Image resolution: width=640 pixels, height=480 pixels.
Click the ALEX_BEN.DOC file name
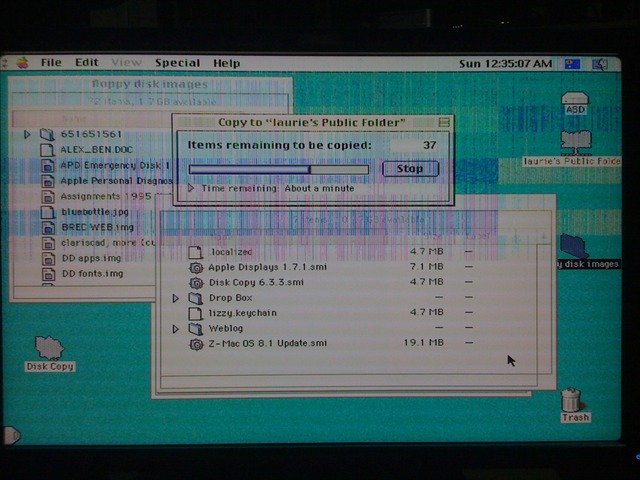[x=96, y=150]
